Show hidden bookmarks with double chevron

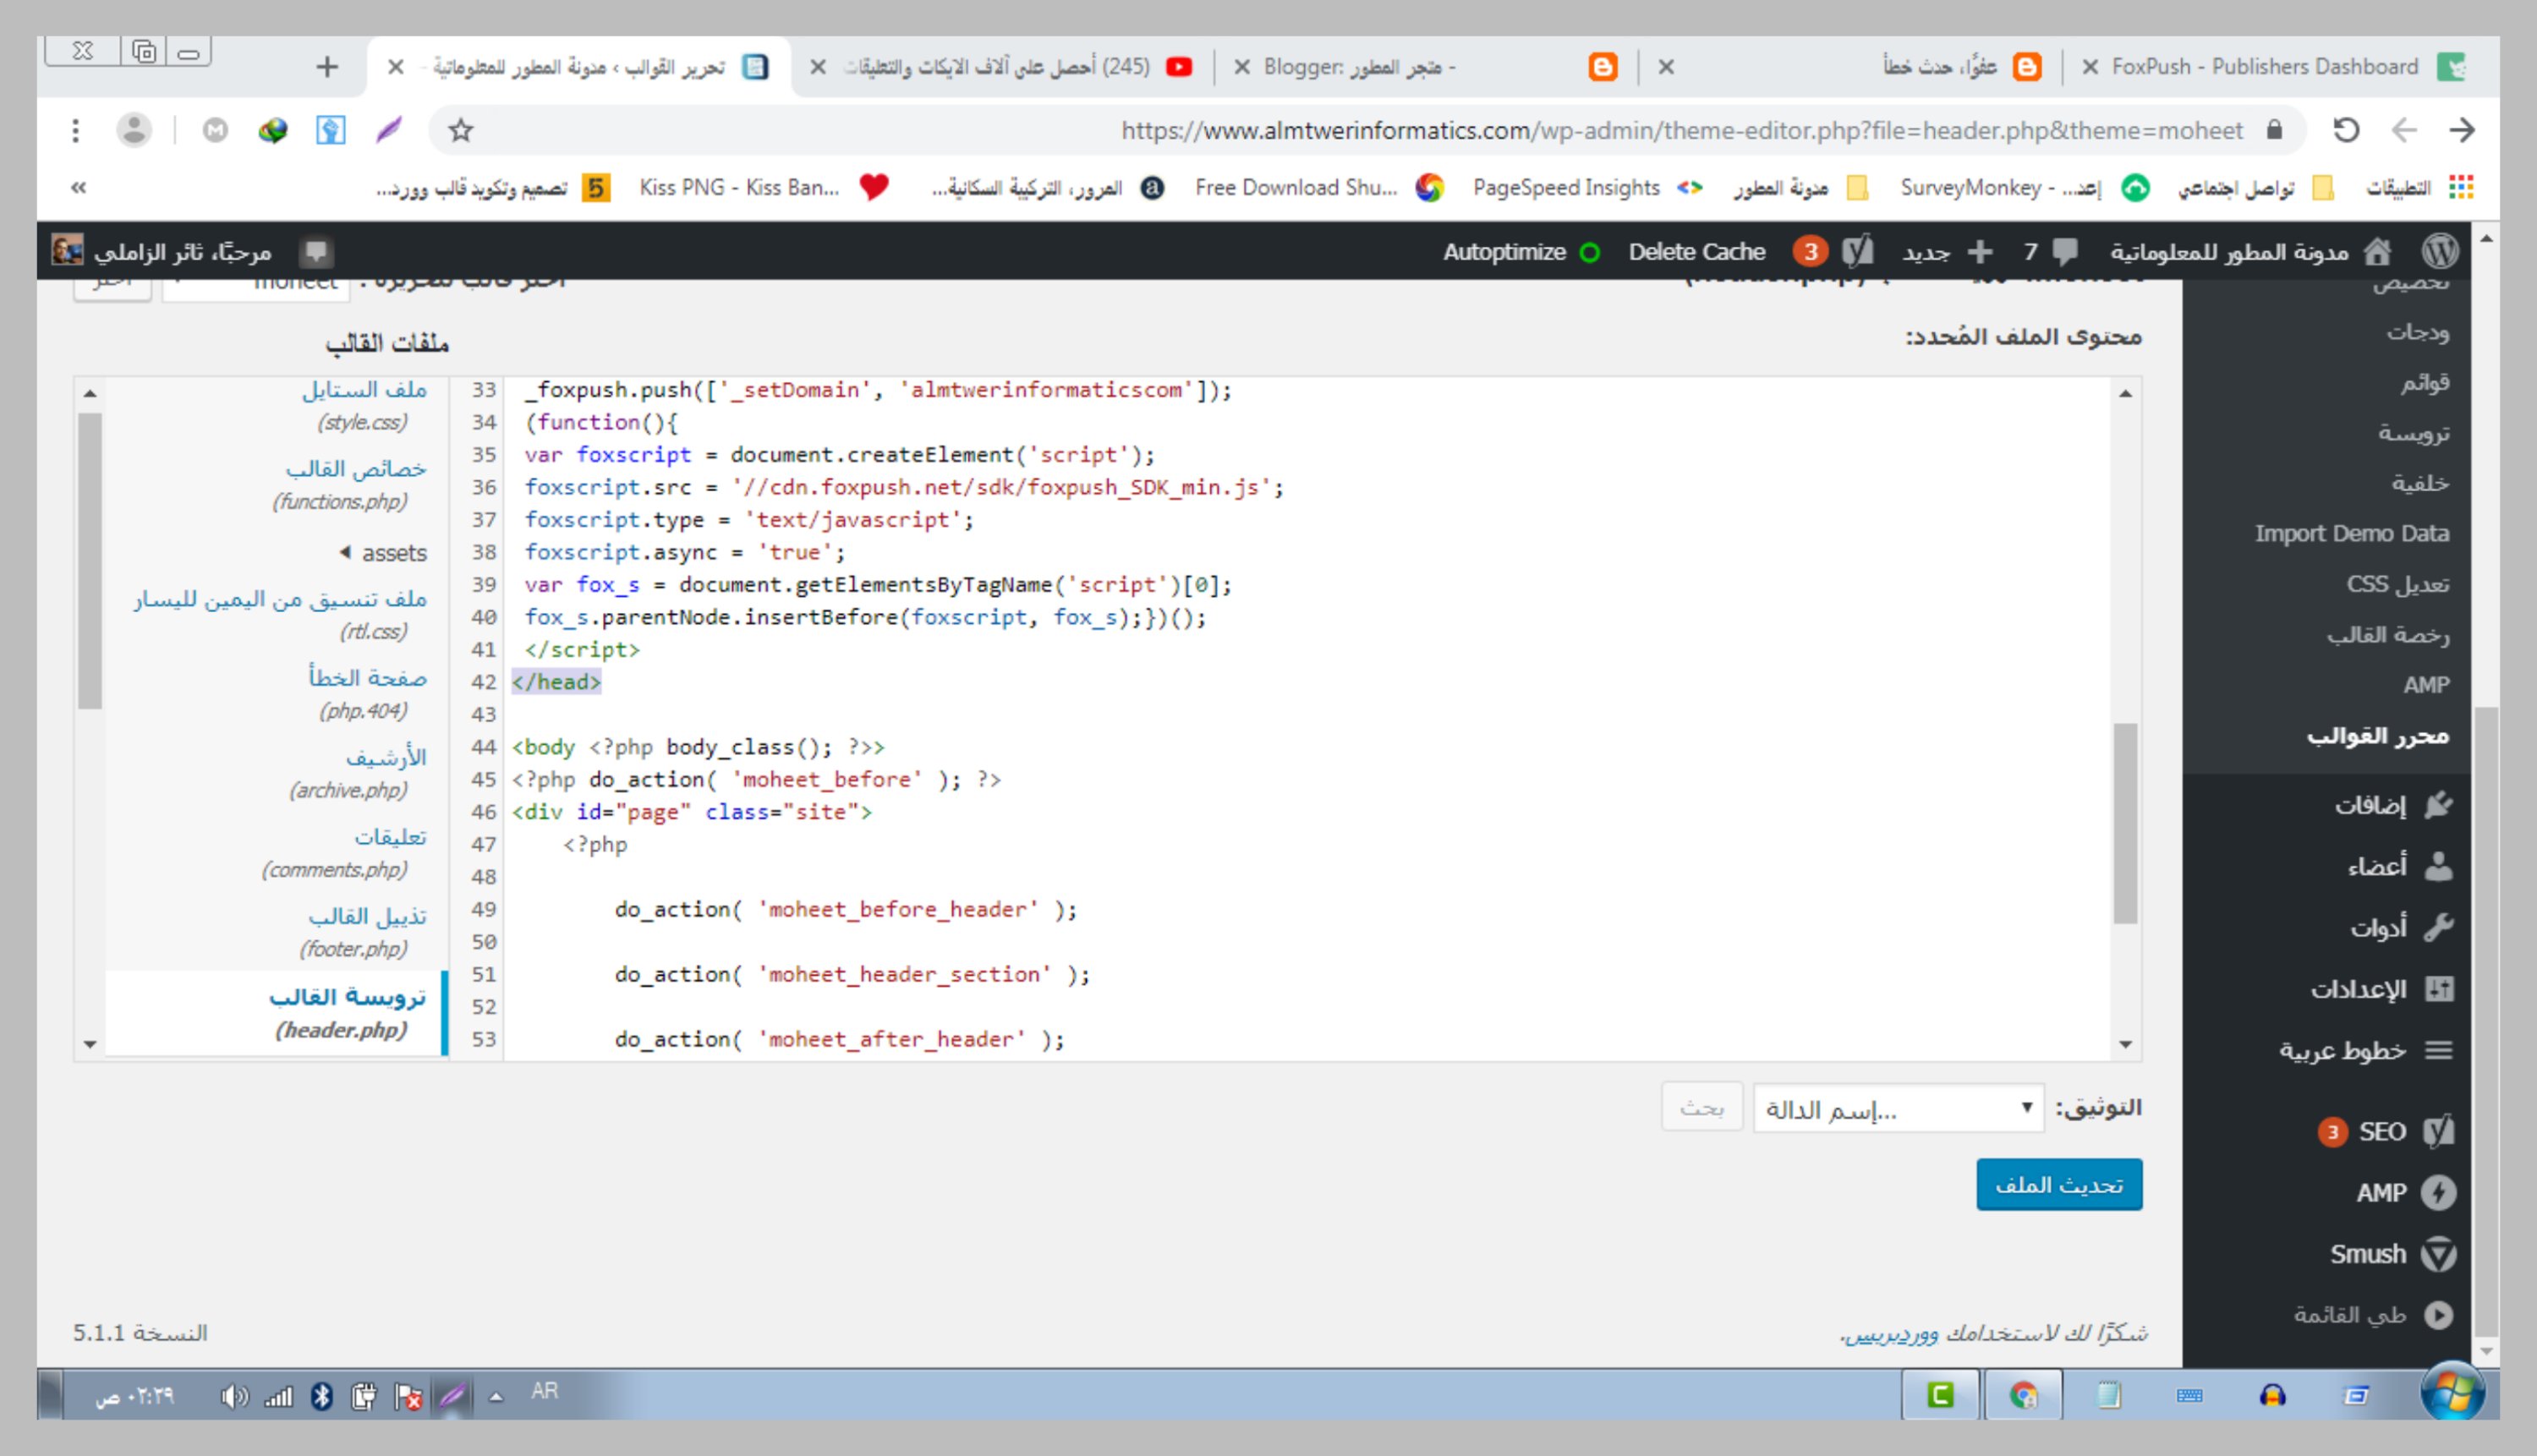coord(79,187)
